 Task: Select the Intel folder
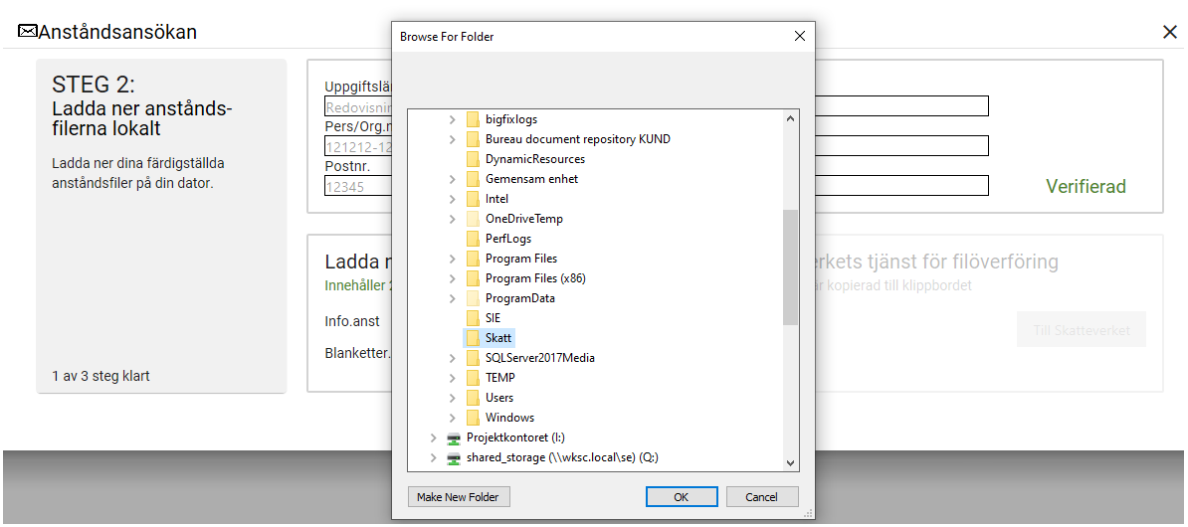click(x=497, y=199)
